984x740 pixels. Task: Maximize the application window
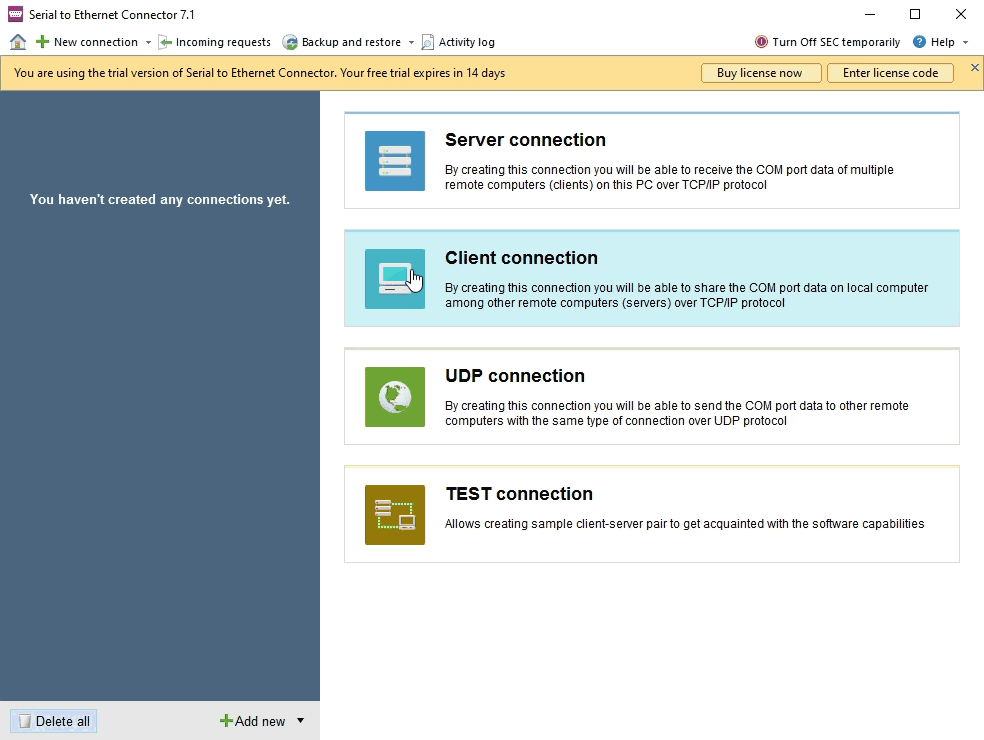click(915, 14)
